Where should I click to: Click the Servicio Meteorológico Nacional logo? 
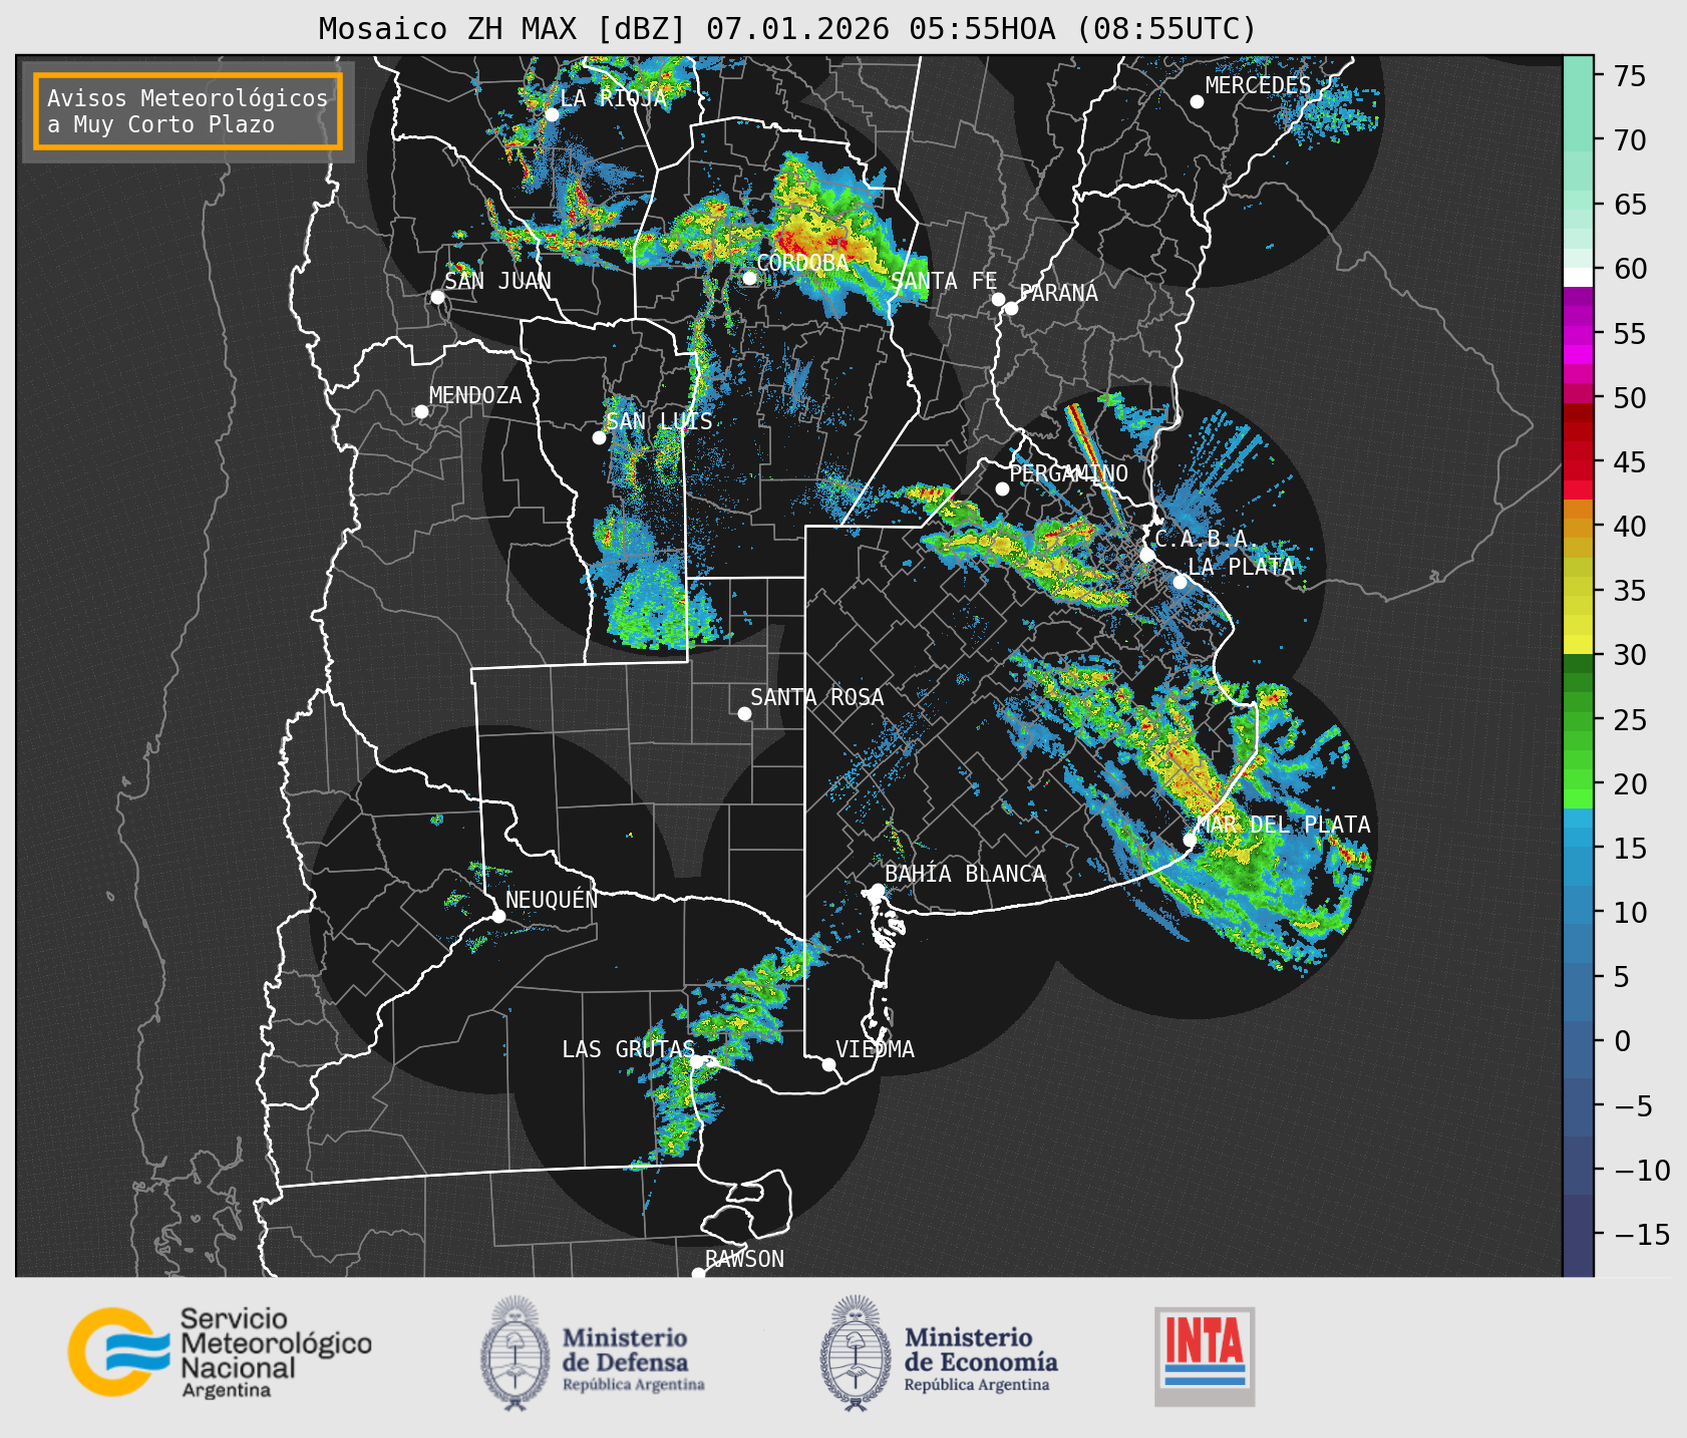tap(220, 1352)
